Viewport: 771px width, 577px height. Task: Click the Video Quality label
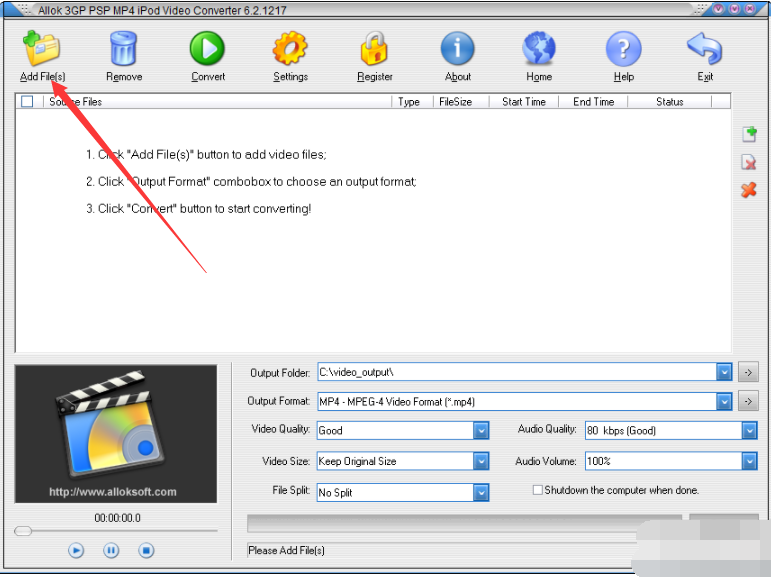281,429
